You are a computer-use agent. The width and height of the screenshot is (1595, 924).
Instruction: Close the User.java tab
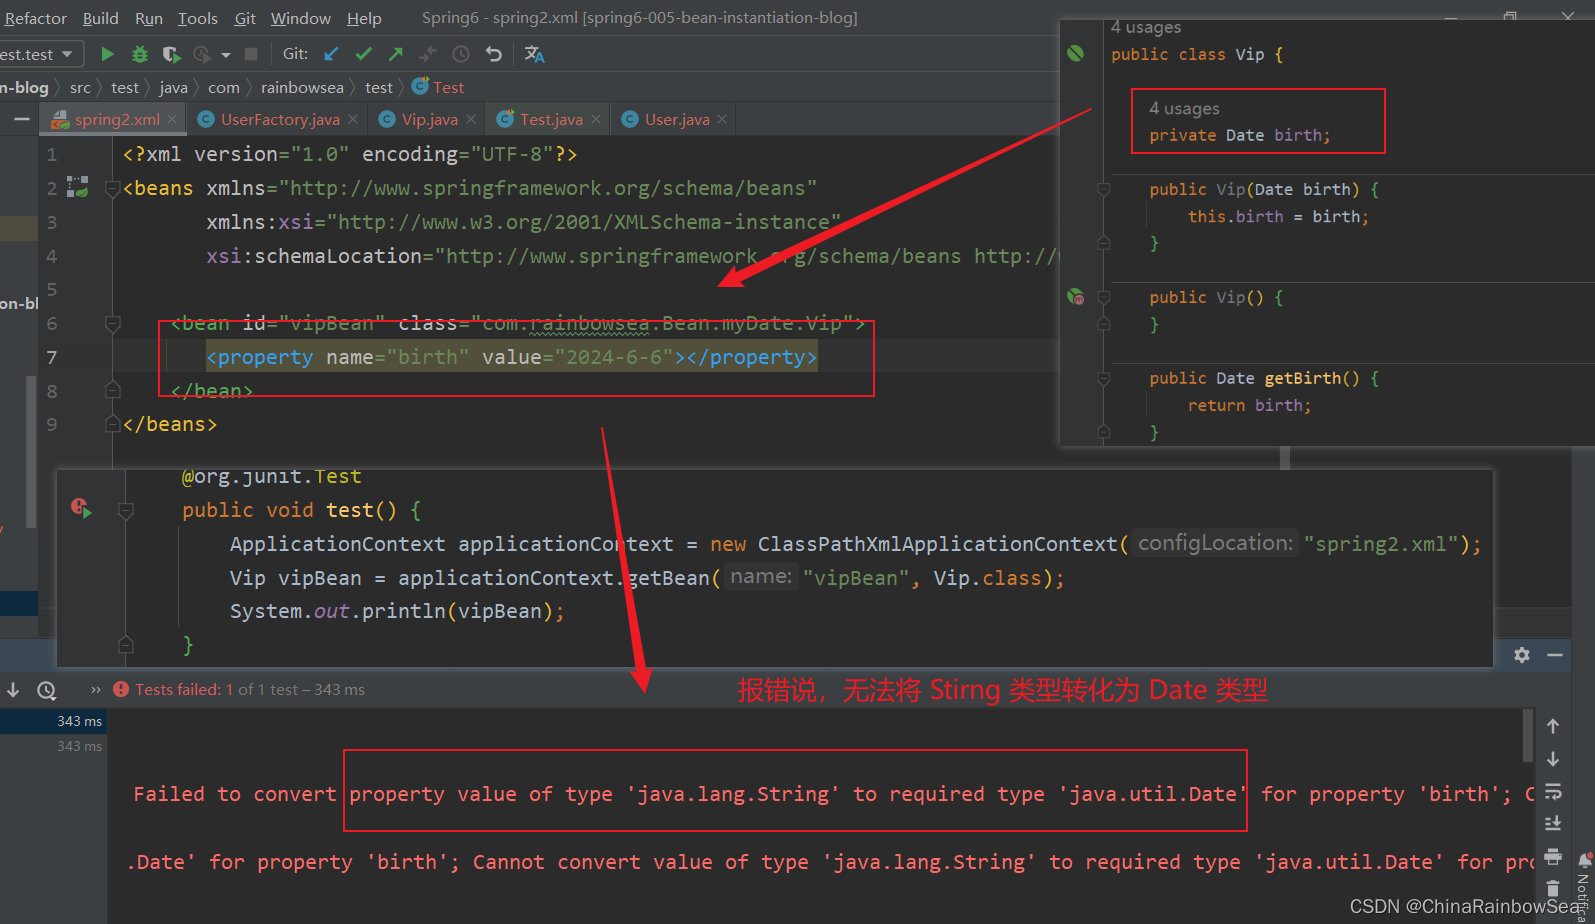click(x=722, y=119)
